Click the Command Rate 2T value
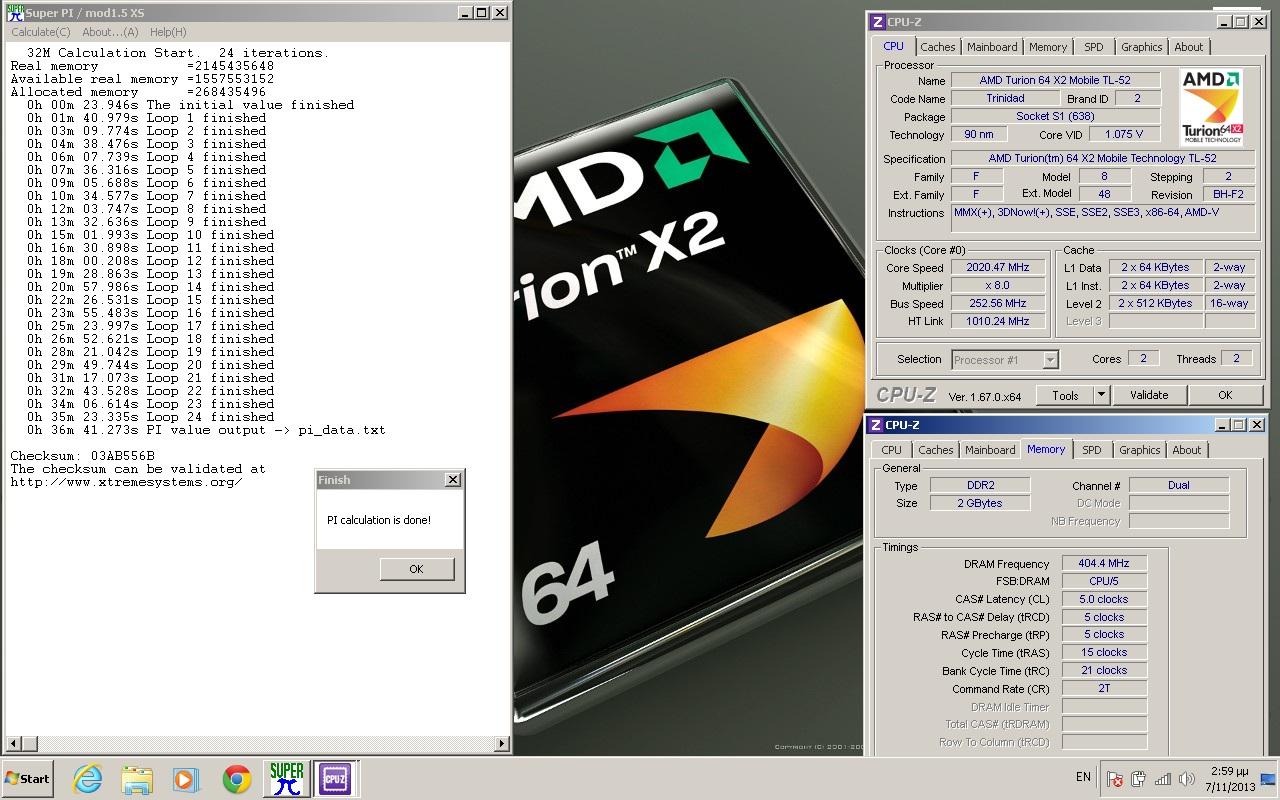 point(1105,689)
